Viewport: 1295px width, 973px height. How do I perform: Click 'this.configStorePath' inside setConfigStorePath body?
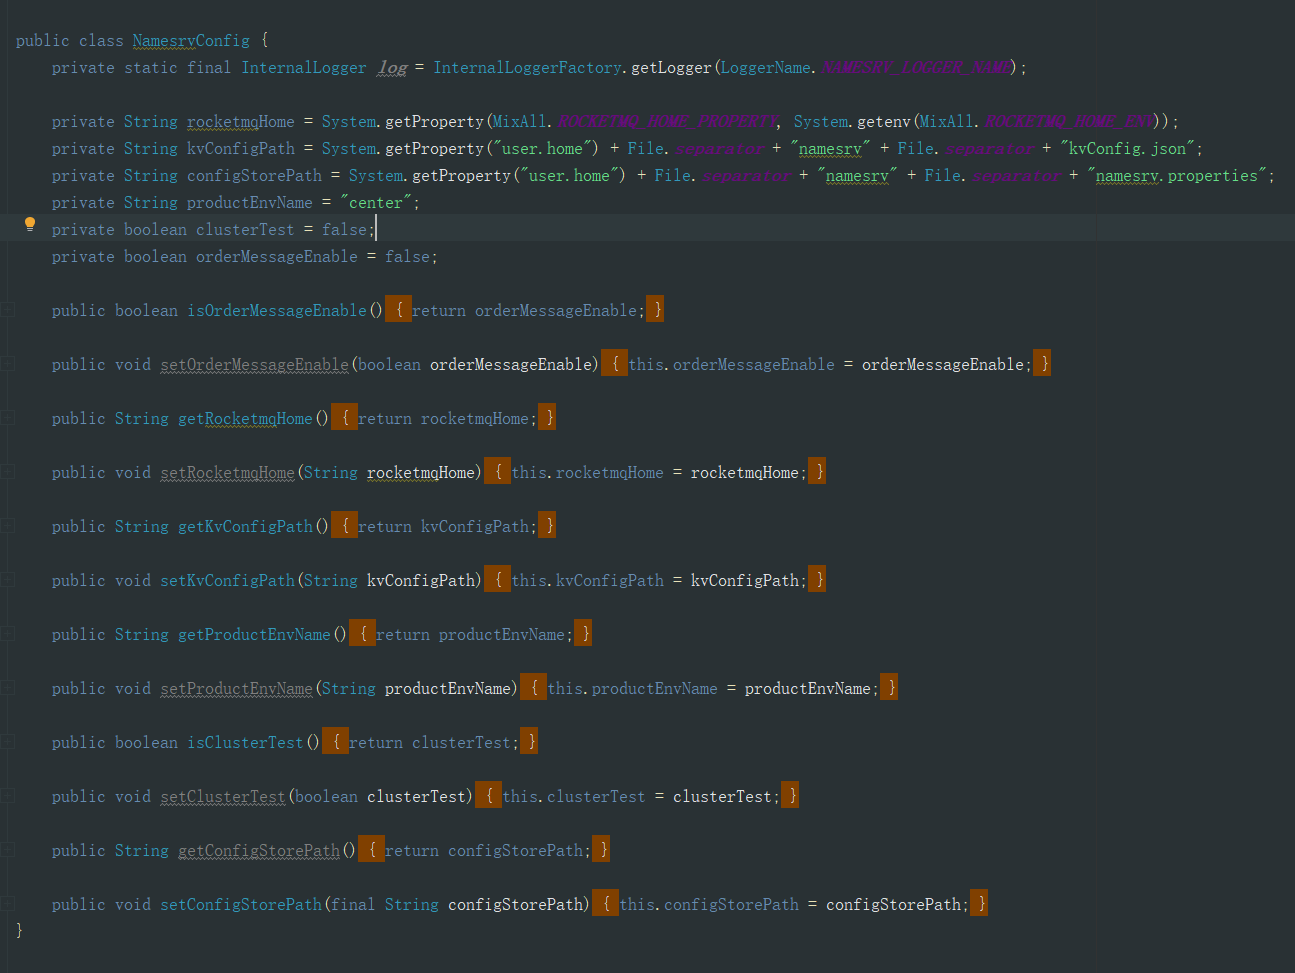(x=709, y=905)
